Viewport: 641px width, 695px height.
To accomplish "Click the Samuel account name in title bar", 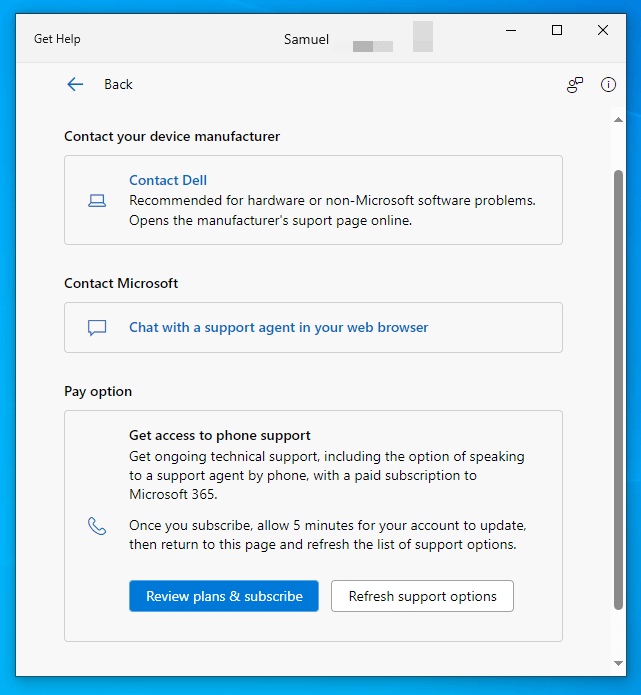I will coord(306,39).
